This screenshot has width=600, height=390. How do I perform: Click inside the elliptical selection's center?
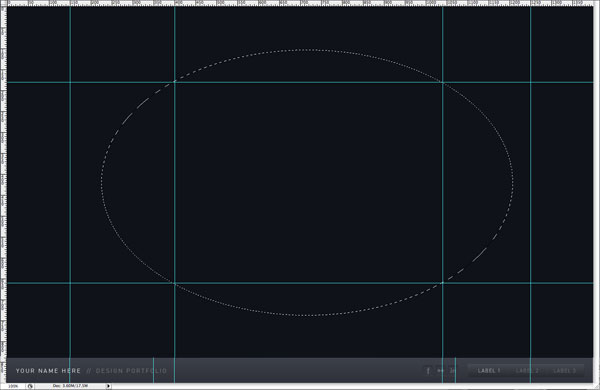pyautogui.click(x=307, y=183)
